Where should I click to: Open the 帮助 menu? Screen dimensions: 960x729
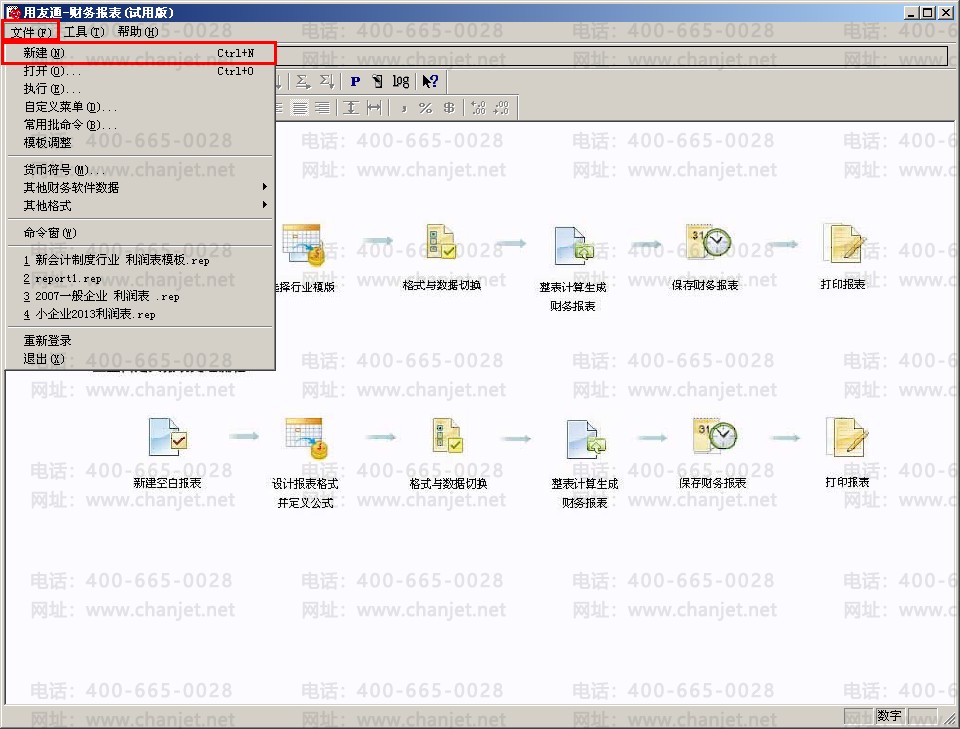pyautogui.click(x=138, y=32)
